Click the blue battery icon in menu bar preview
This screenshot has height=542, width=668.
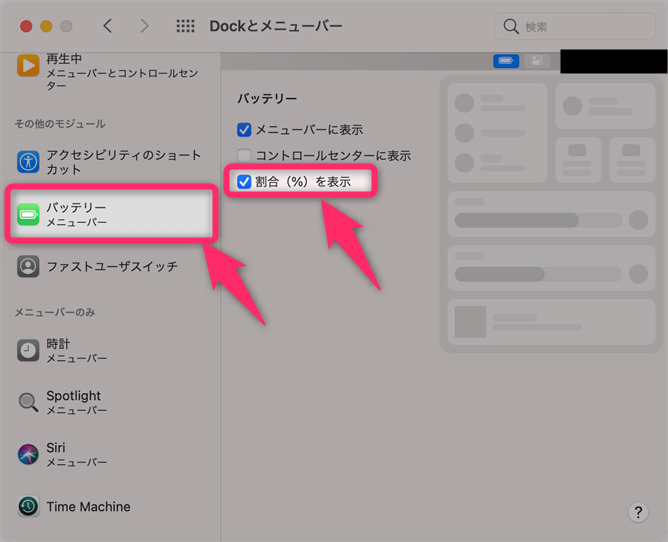coord(506,61)
